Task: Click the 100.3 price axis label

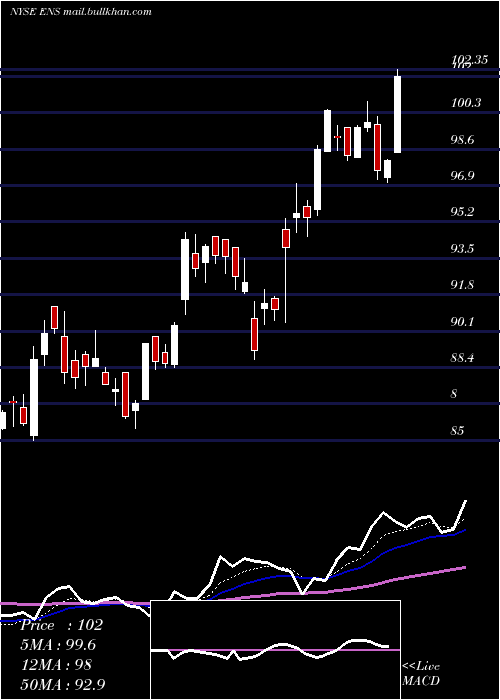Action: [466, 103]
